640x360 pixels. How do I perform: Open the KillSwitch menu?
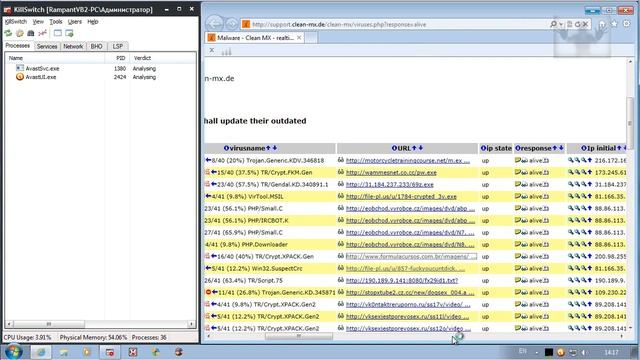coord(16,22)
